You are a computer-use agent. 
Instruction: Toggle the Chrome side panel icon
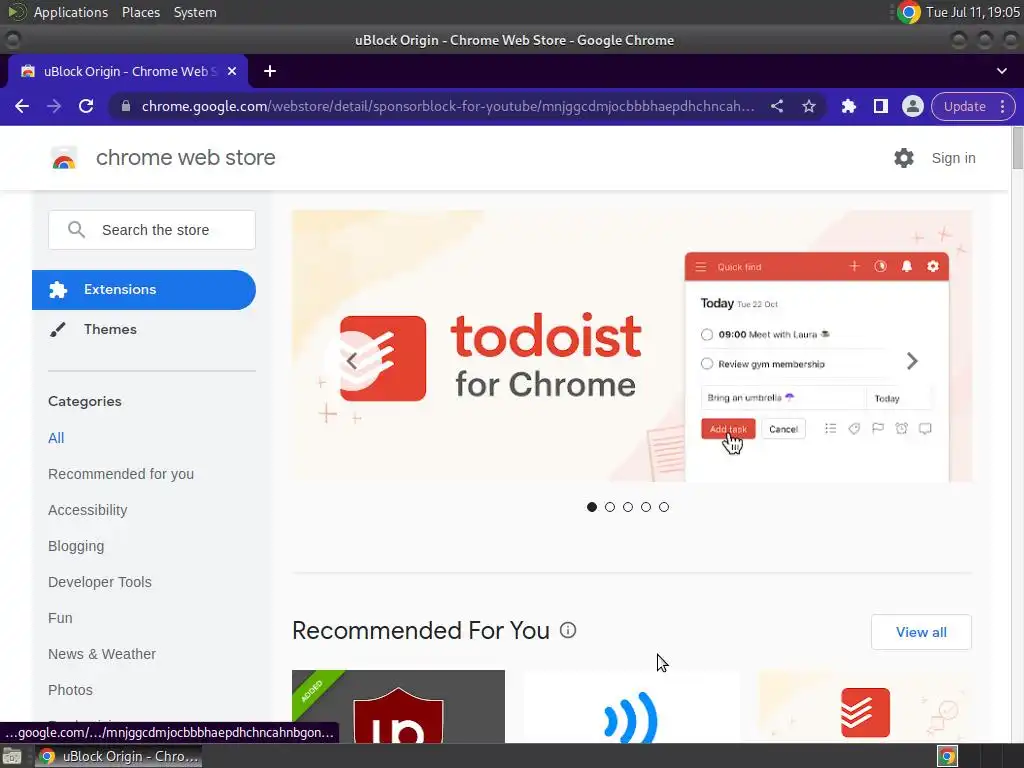tap(881, 106)
